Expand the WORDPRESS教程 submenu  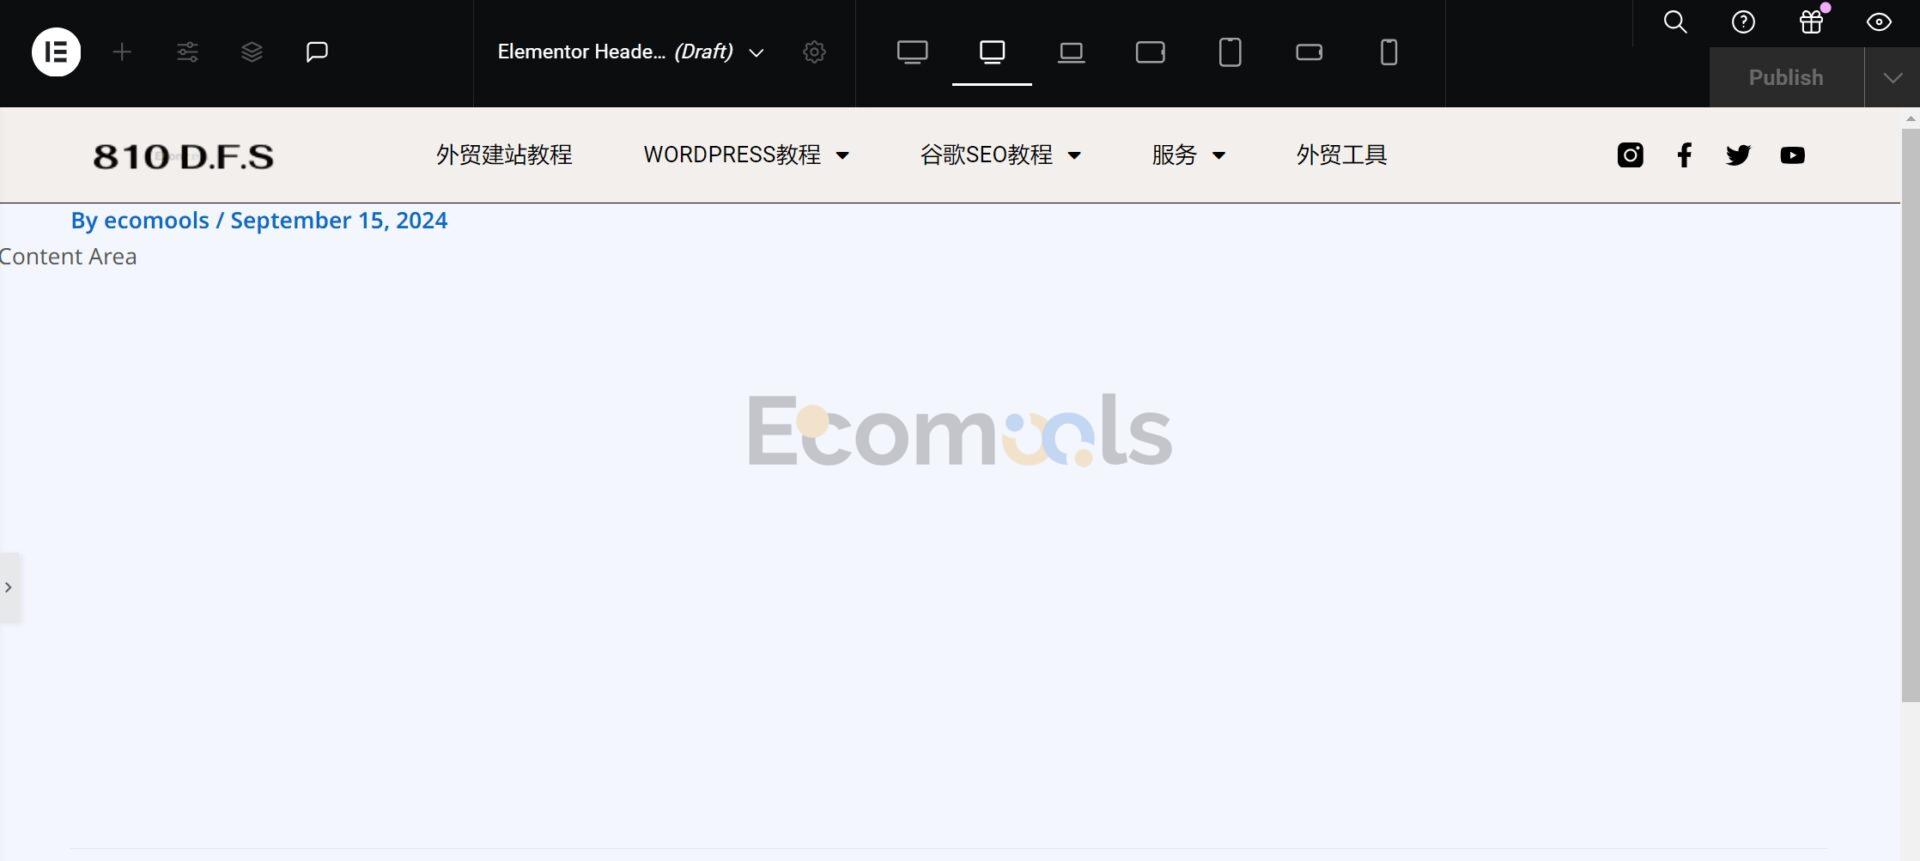click(x=842, y=155)
